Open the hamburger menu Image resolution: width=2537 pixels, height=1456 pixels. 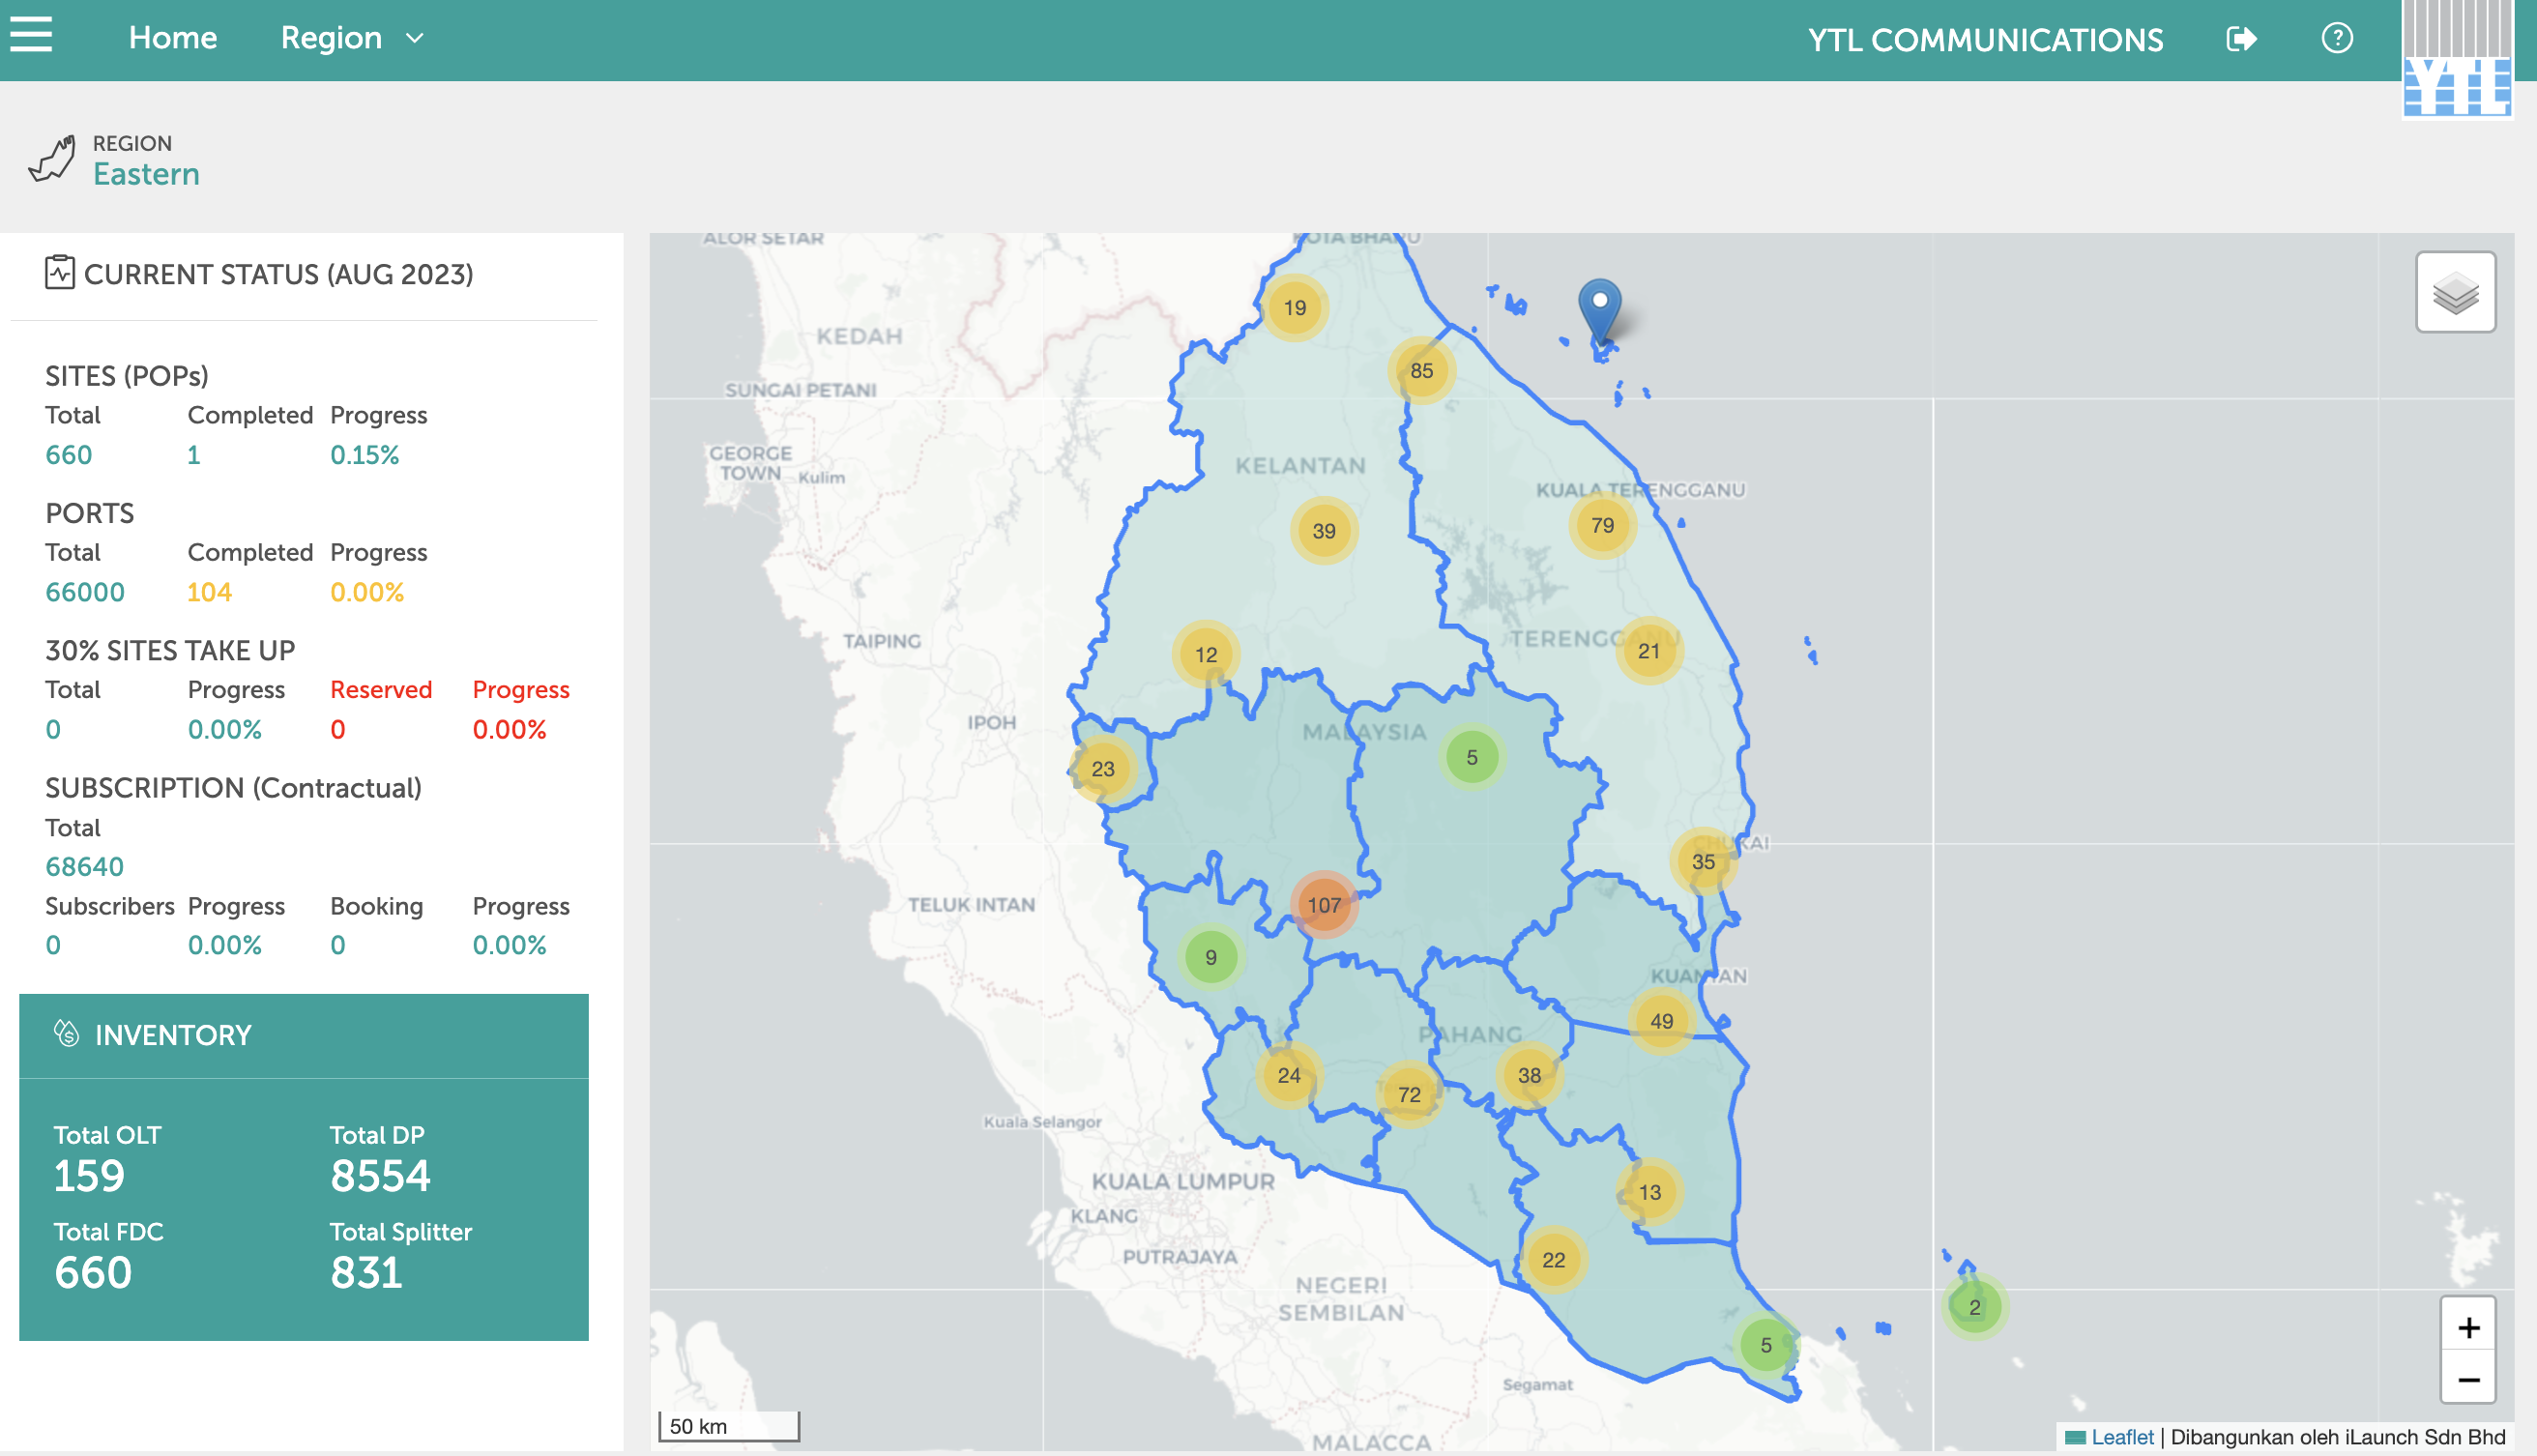pos(31,35)
